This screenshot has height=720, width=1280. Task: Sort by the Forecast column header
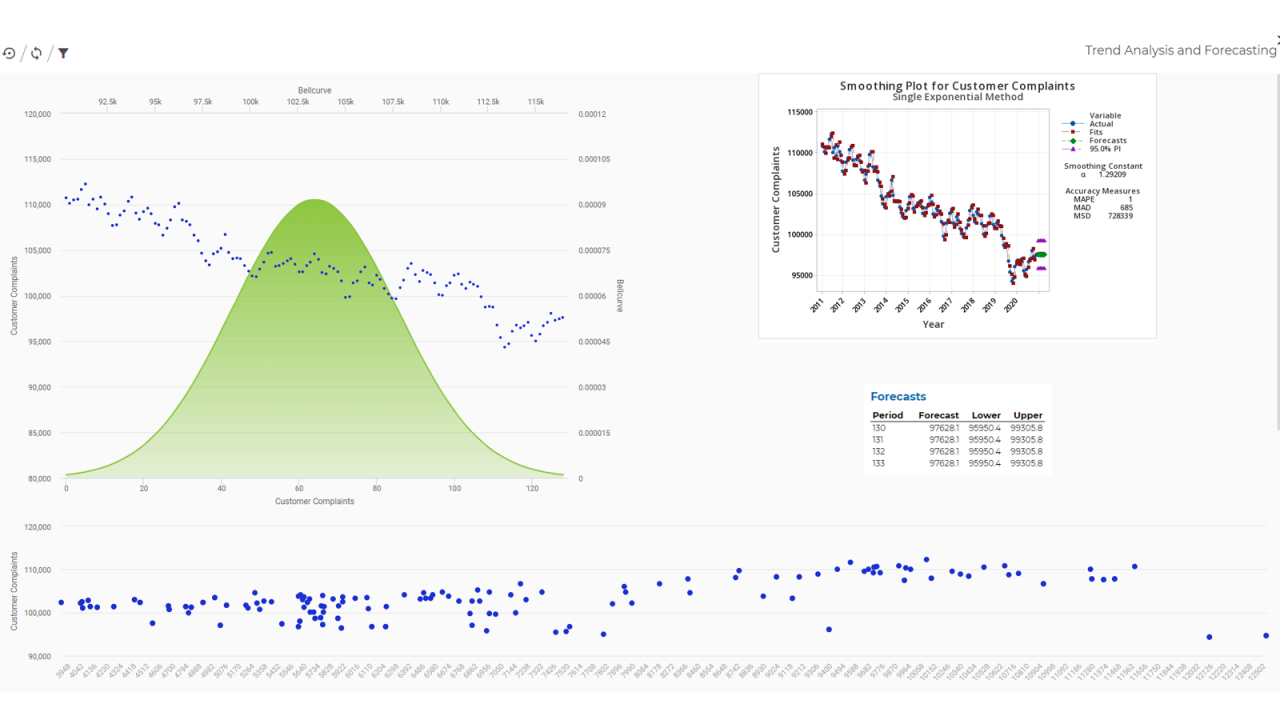pos(938,415)
